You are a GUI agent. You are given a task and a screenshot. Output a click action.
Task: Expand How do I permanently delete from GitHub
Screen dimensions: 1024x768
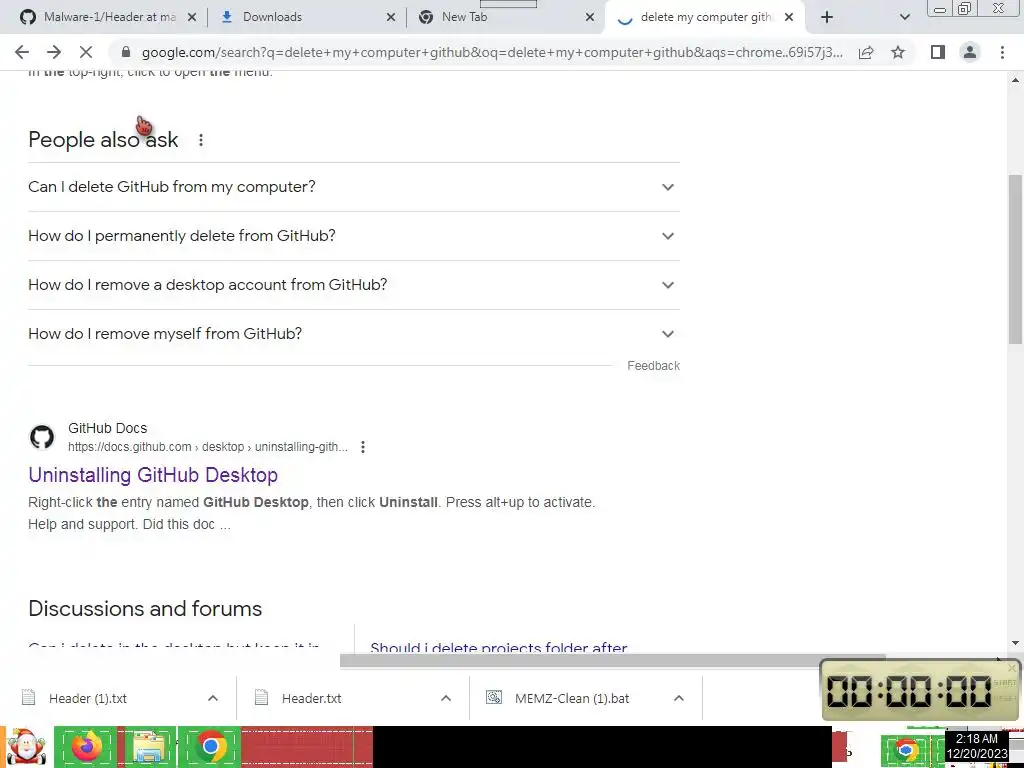click(x=354, y=236)
